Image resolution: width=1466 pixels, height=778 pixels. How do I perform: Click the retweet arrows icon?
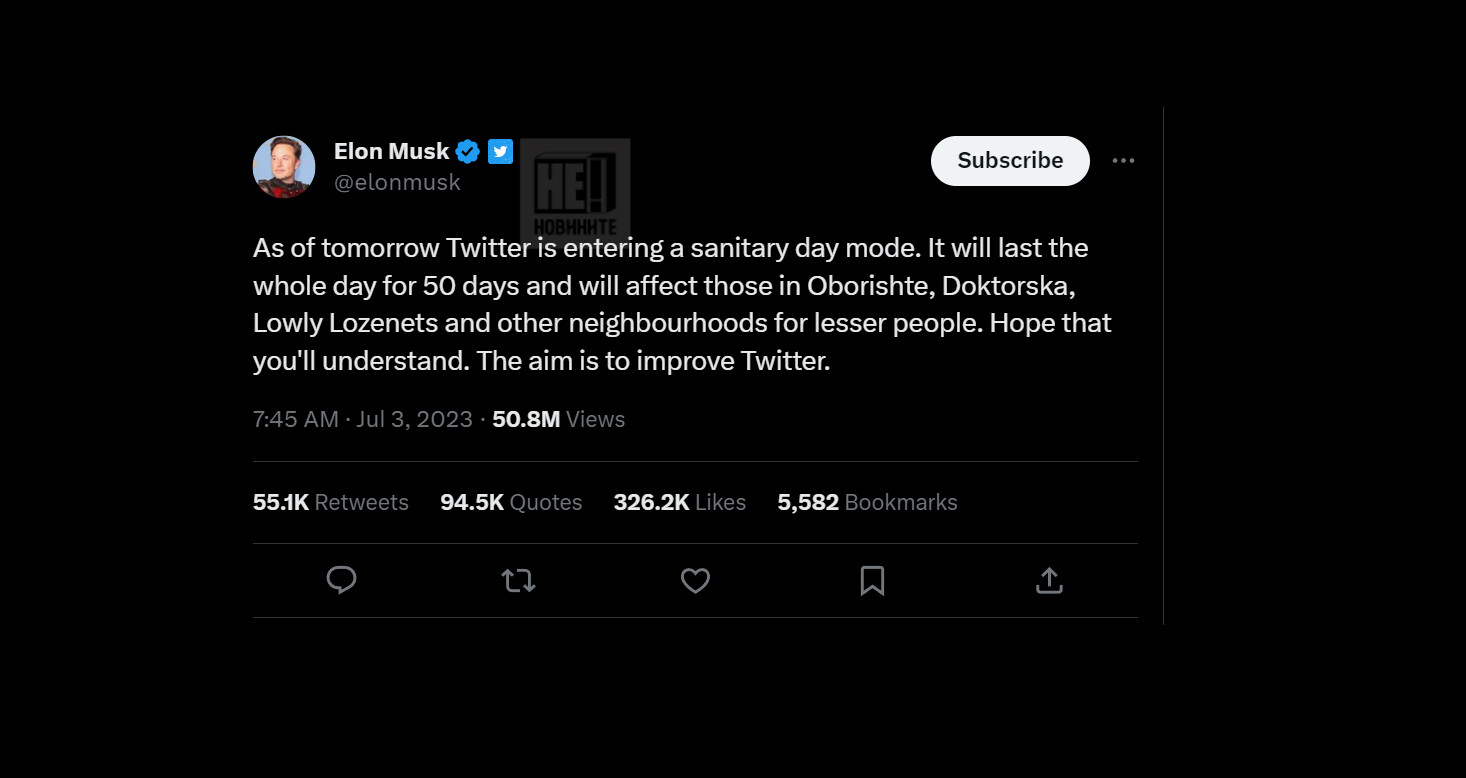pyautogui.click(x=518, y=580)
